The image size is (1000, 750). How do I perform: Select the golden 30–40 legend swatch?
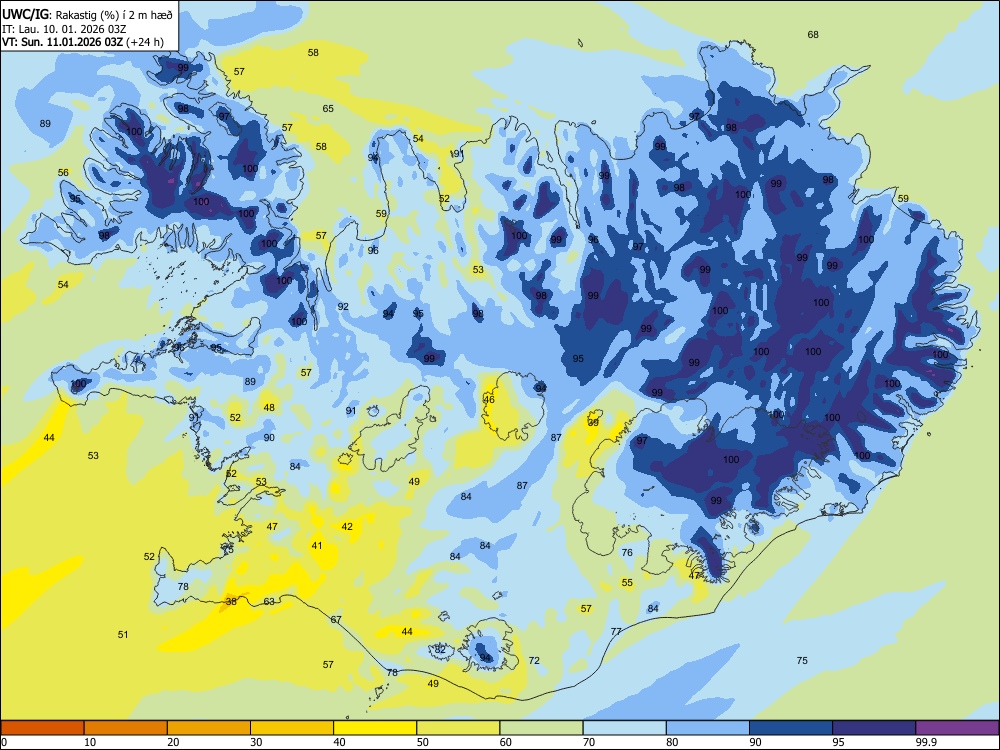tap(292, 728)
